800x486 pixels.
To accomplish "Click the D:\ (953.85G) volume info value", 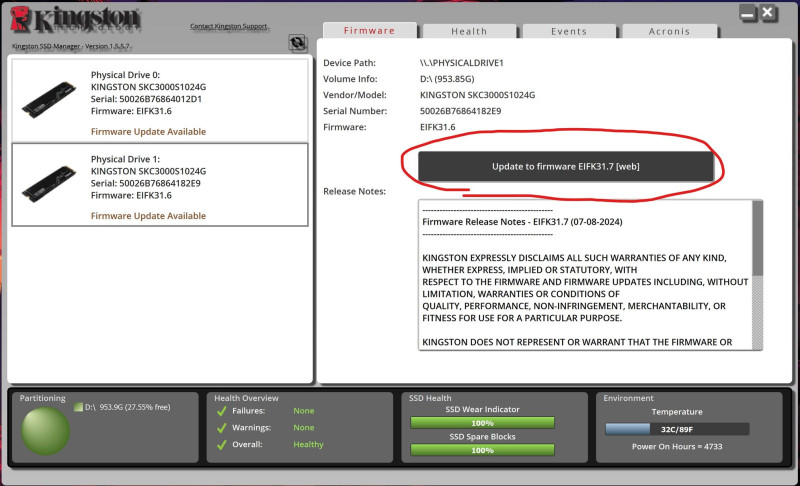I will [x=447, y=79].
